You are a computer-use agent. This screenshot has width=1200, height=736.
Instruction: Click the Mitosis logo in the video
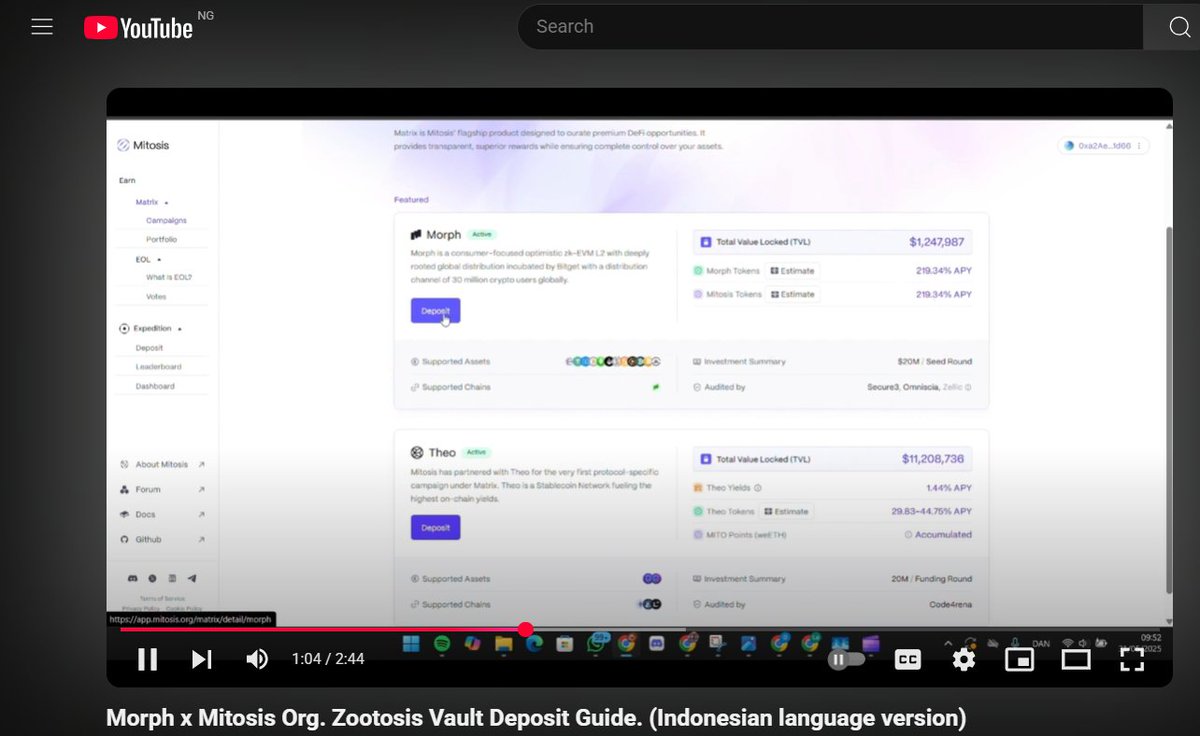click(x=143, y=145)
